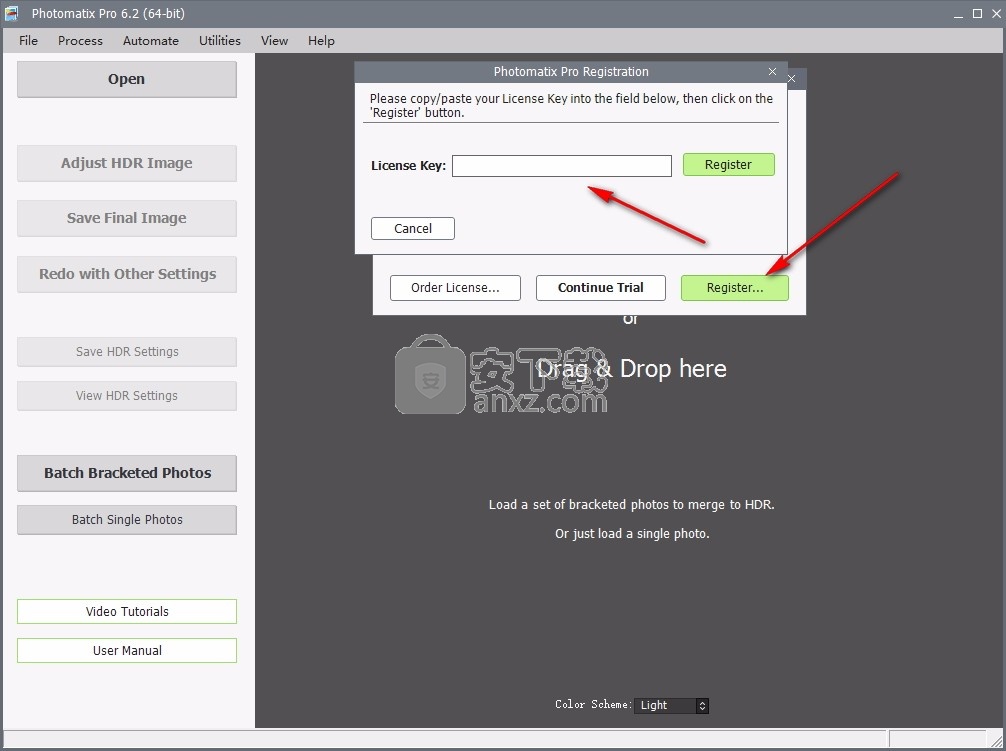Click the Save HDR Settings button
Viewport: 1006px width, 751px height.
(x=126, y=351)
